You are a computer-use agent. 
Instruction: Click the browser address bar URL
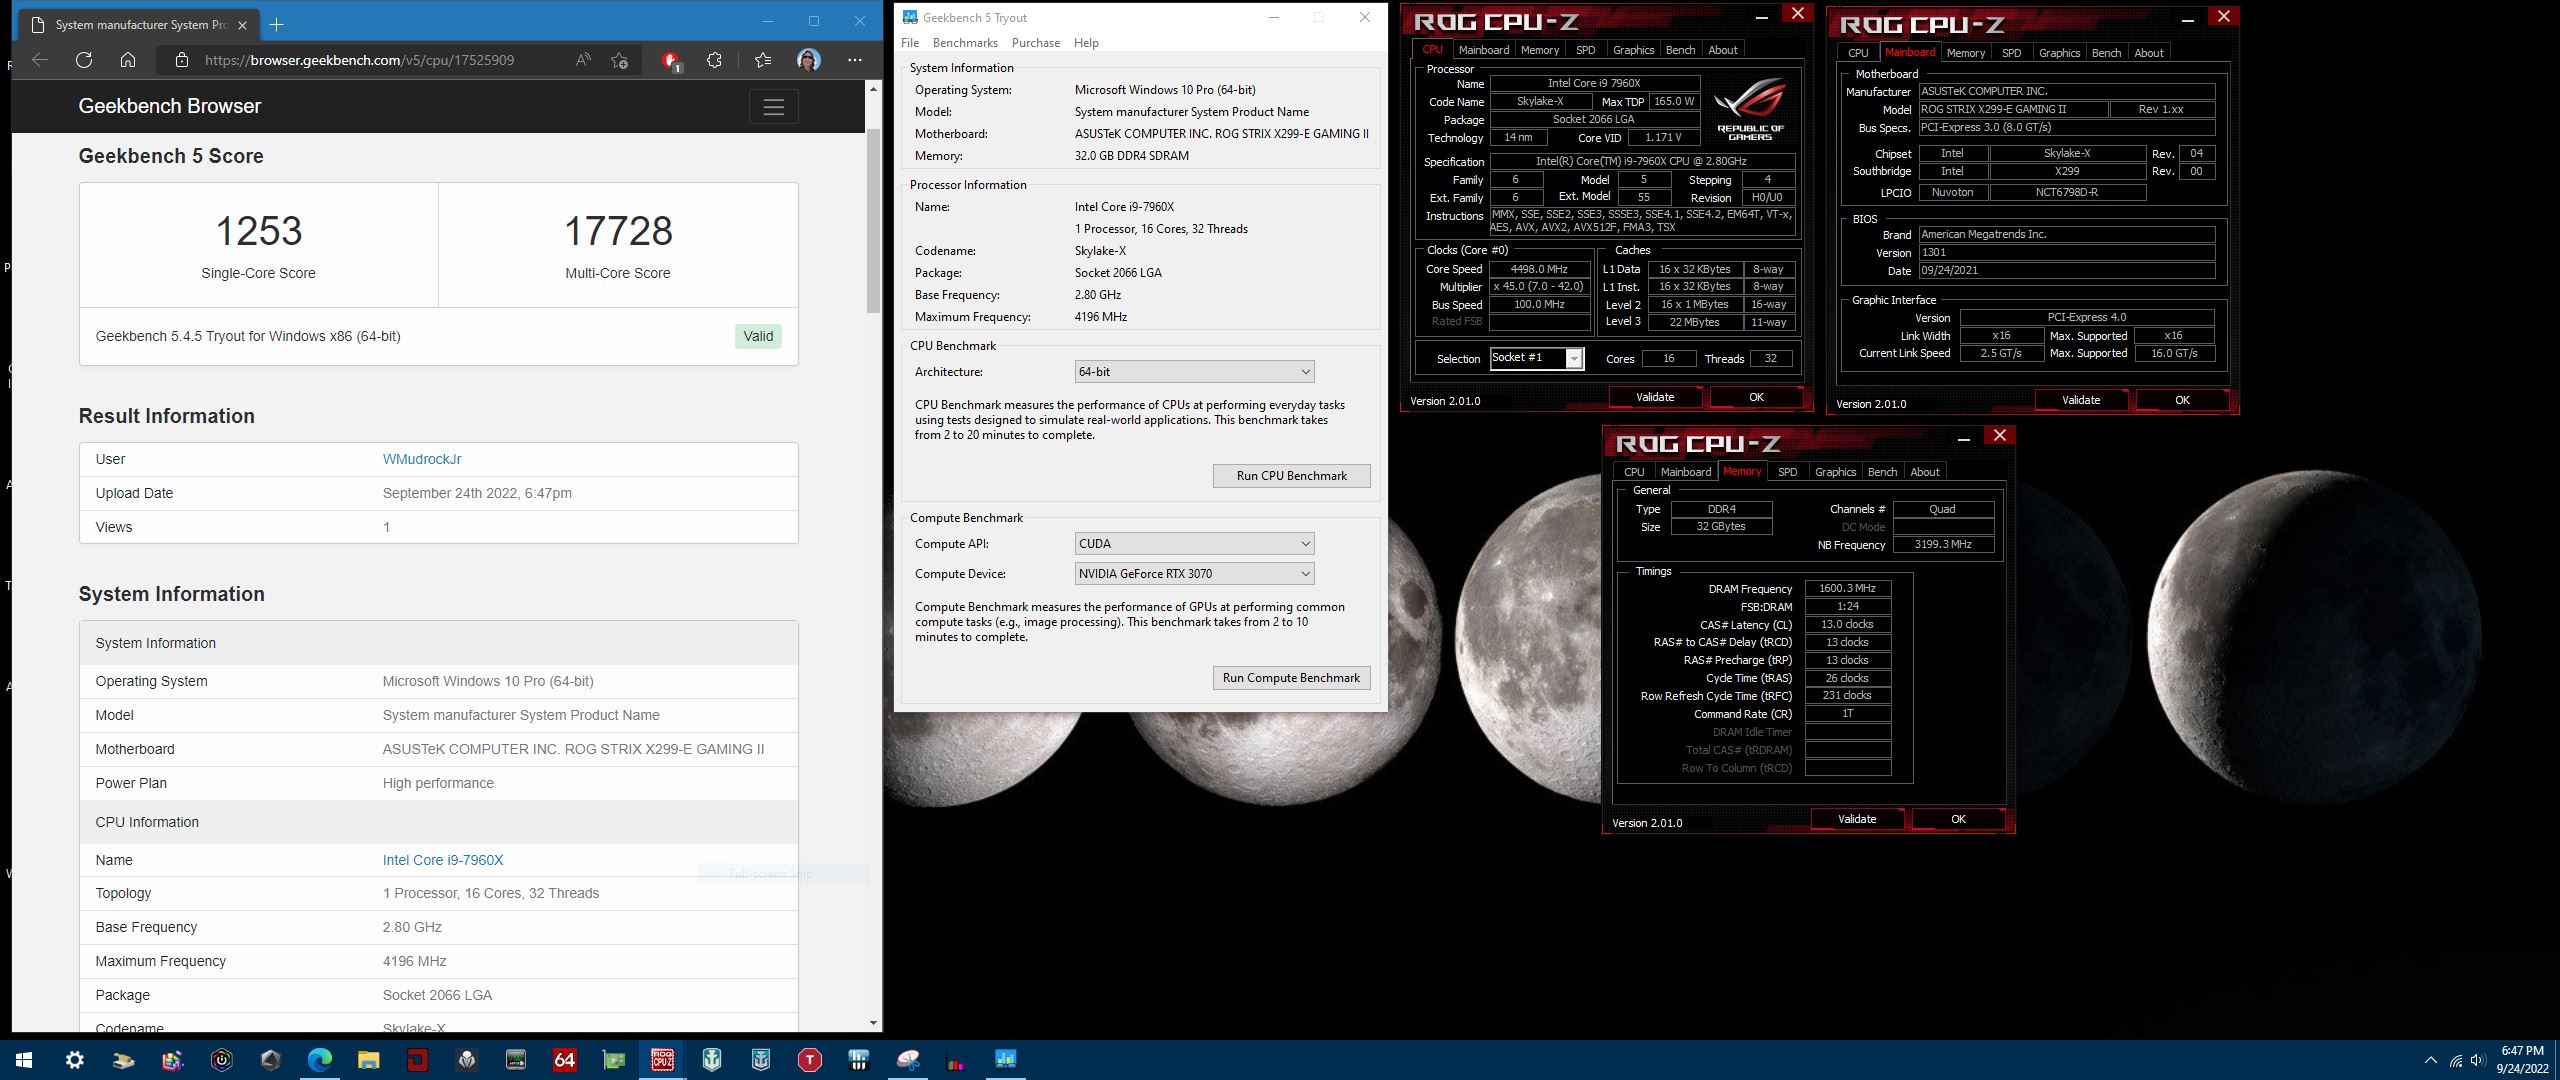(360, 60)
